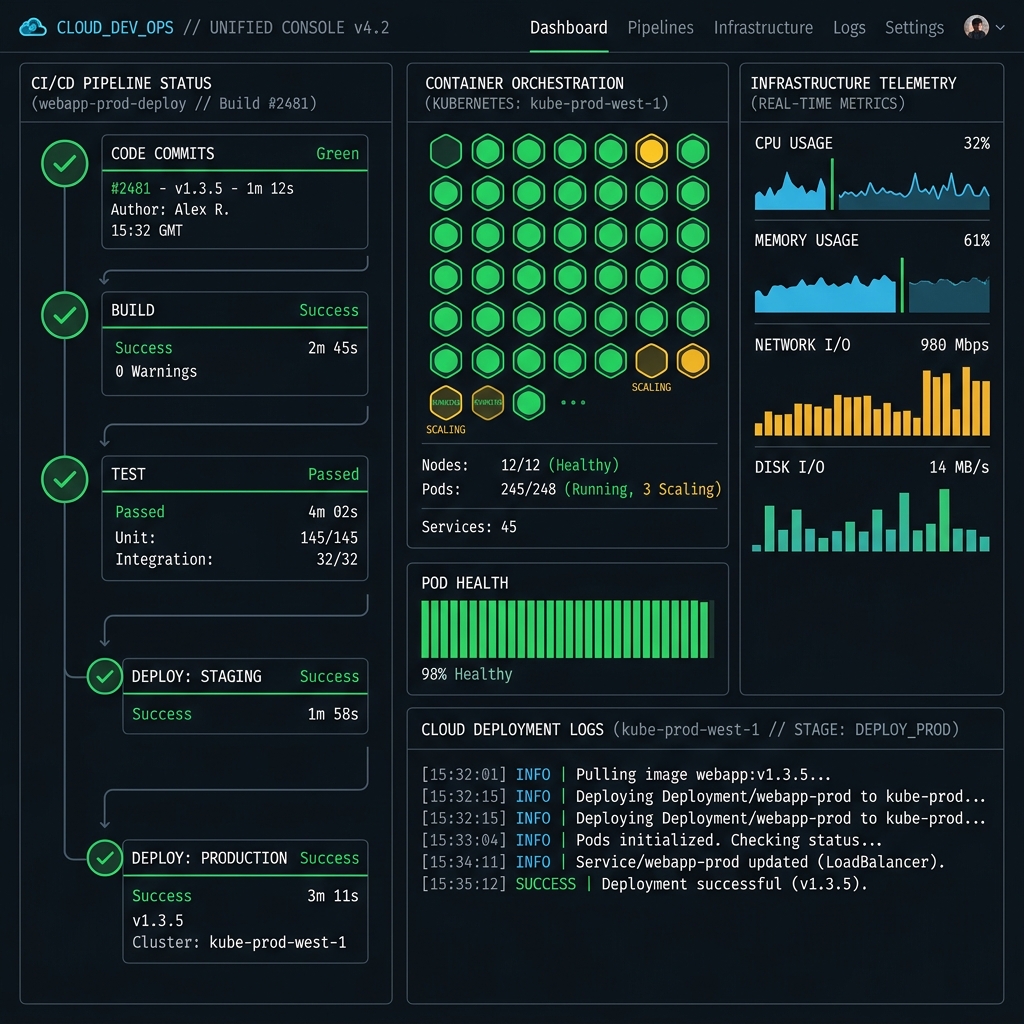Click the '32%' CPU usage value
The image size is (1024, 1024).
point(977,144)
